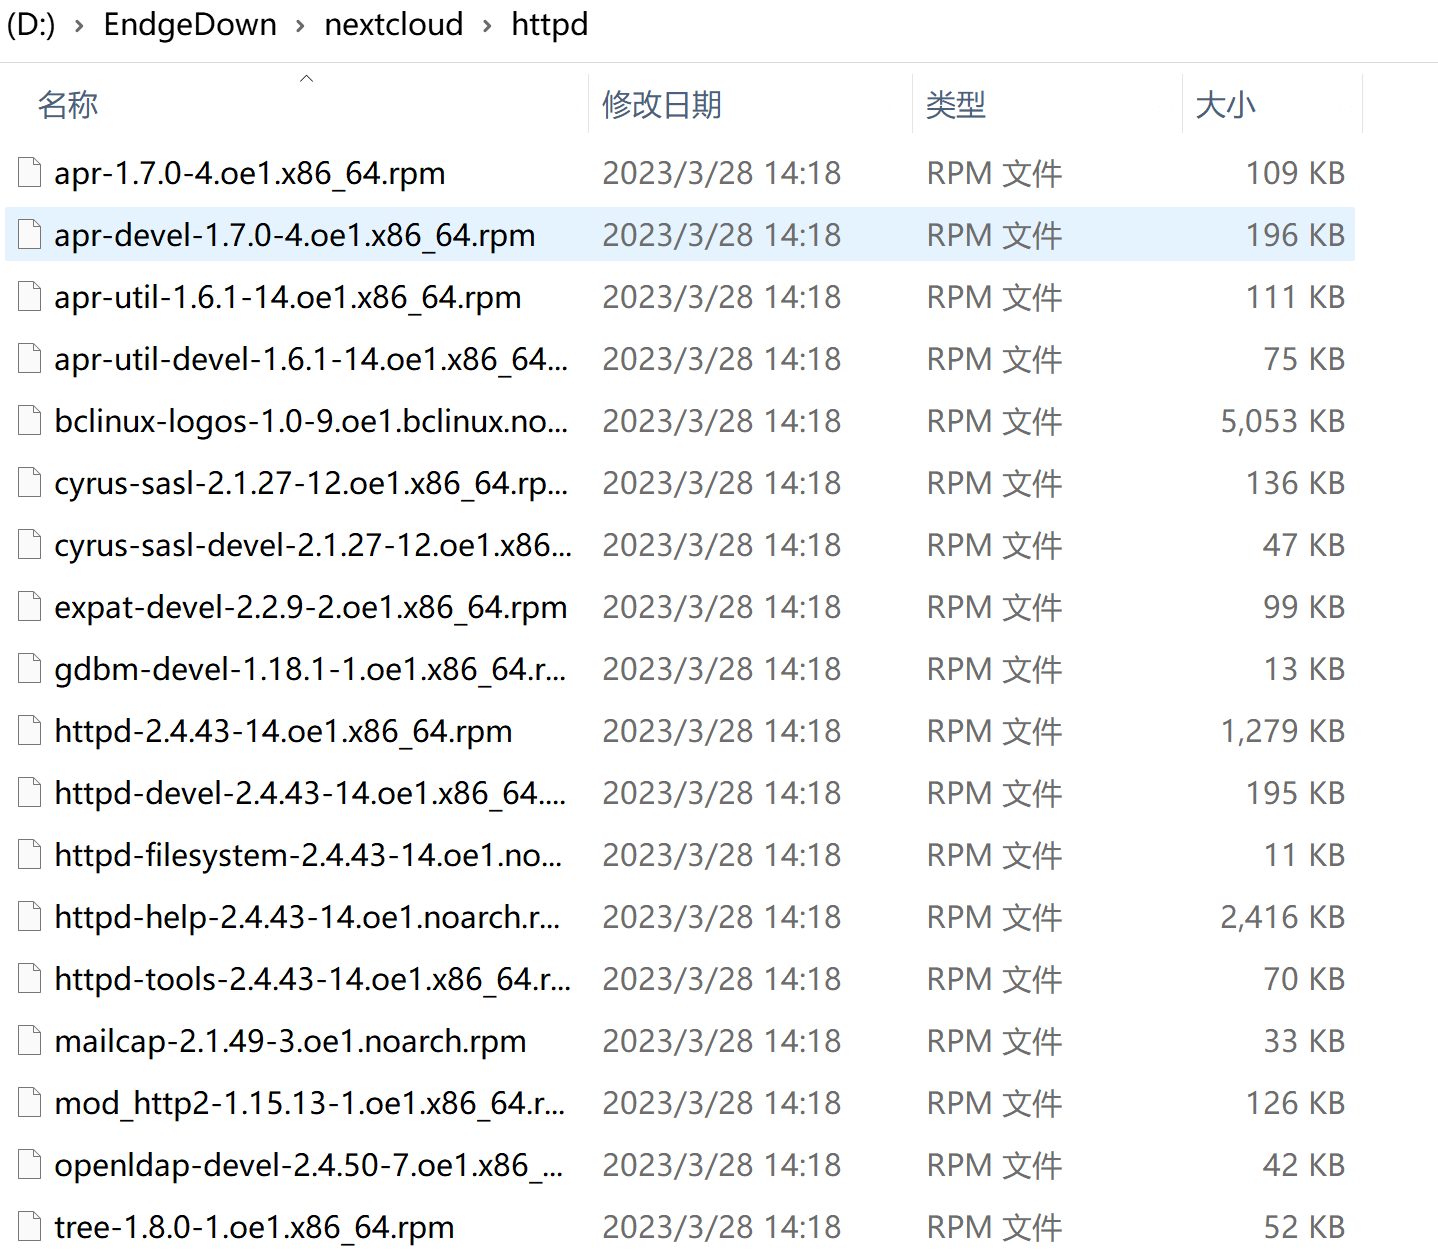Viewport: 1438px width, 1254px height.
Task: Click the 5,053 KB size cell
Action: tap(1283, 421)
